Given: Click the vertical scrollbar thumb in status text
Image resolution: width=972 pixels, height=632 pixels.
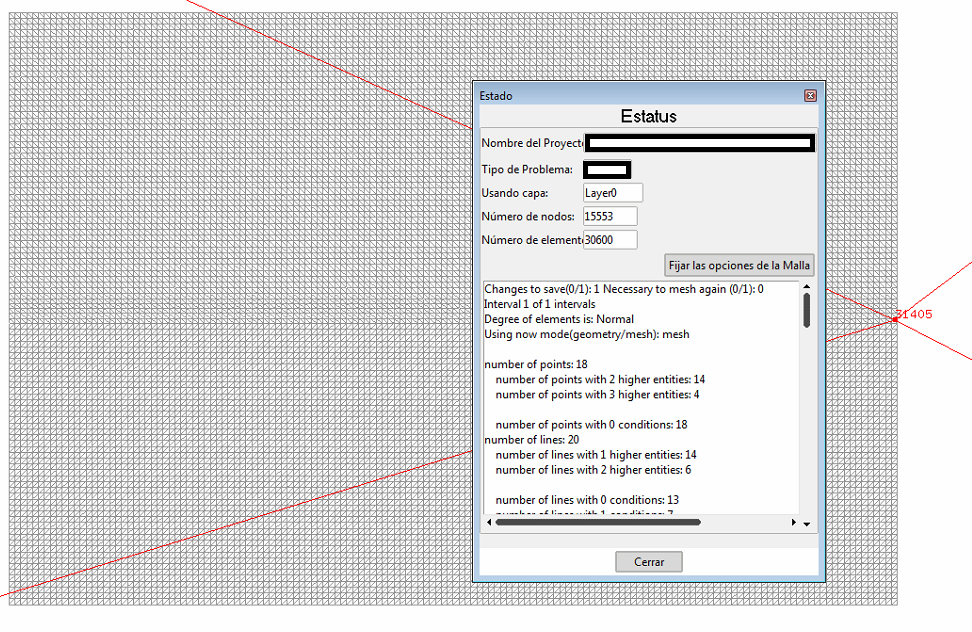Looking at the screenshot, I should point(806,310).
